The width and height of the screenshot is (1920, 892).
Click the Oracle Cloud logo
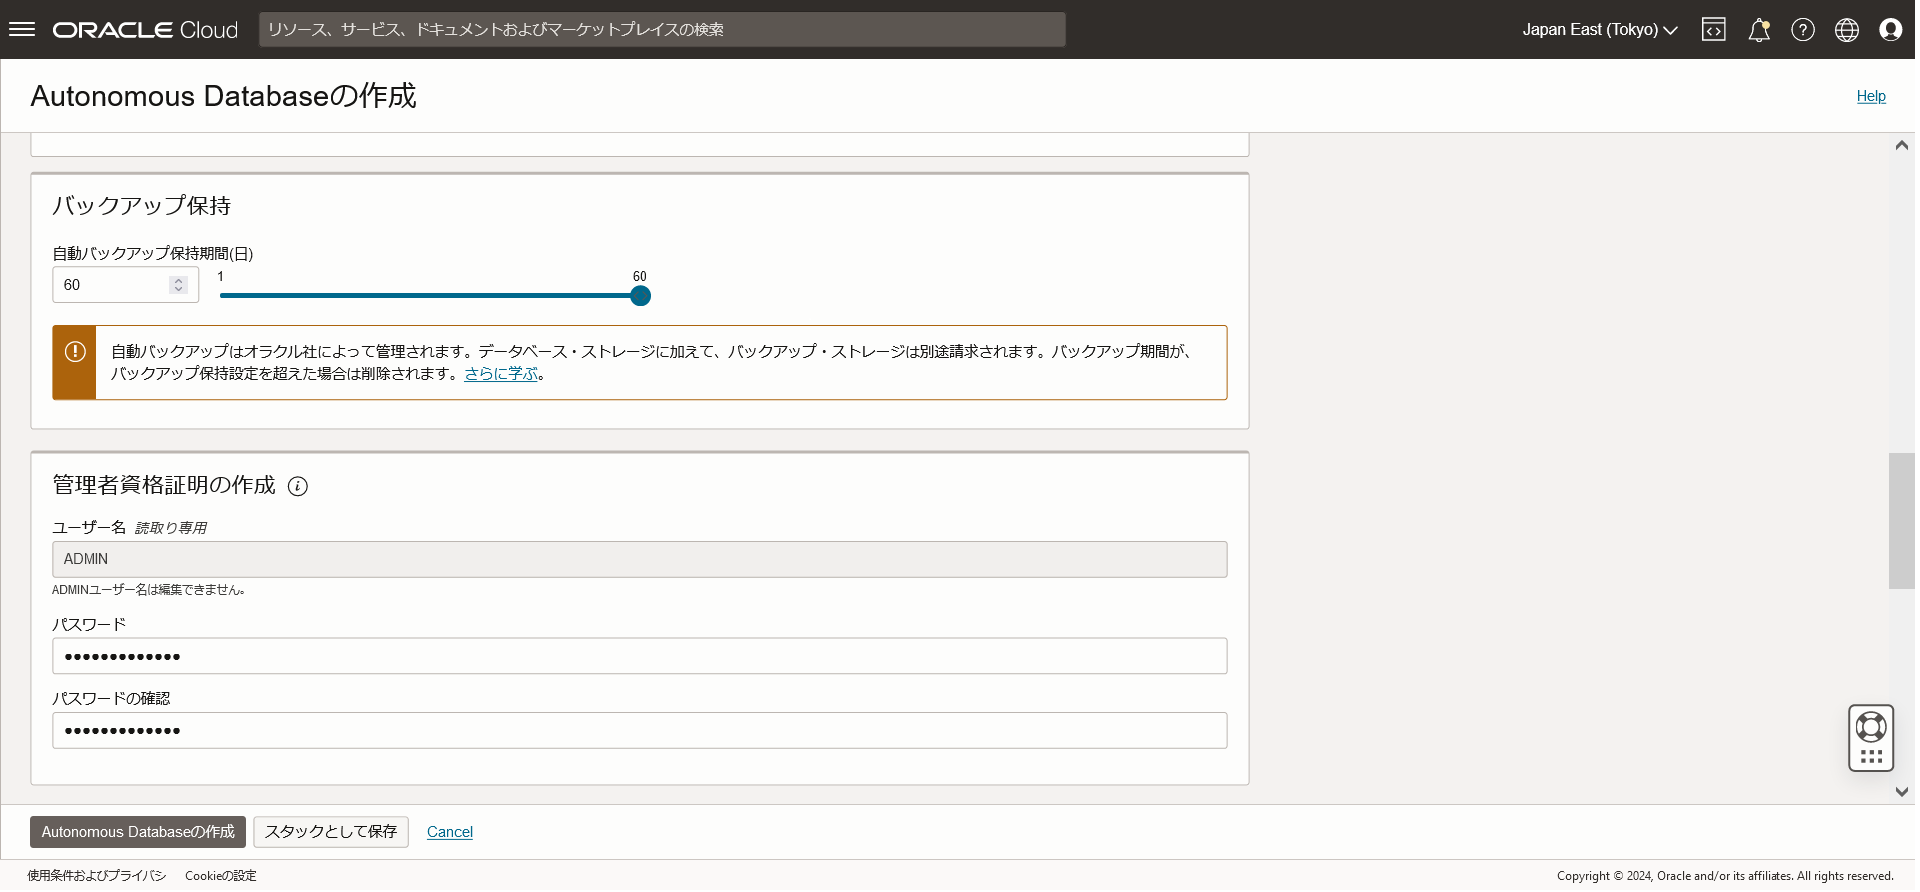[x=145, y=30]
